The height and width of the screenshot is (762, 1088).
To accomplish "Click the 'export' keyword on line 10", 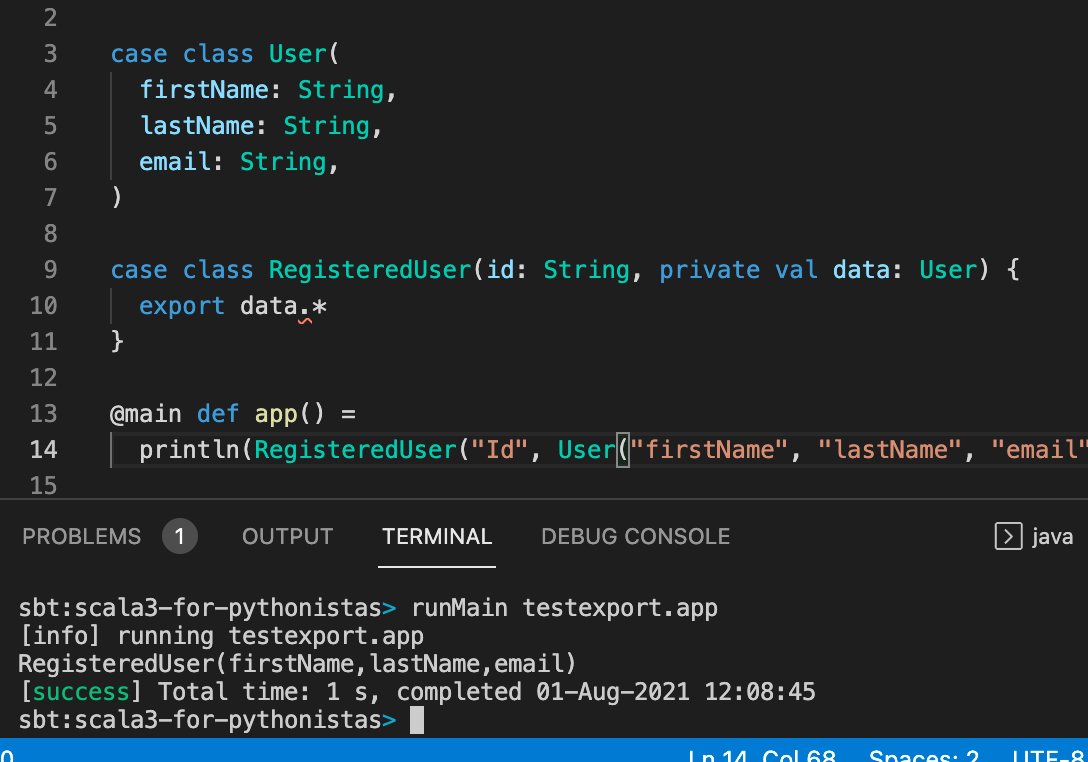I will [x=182, y=306].
